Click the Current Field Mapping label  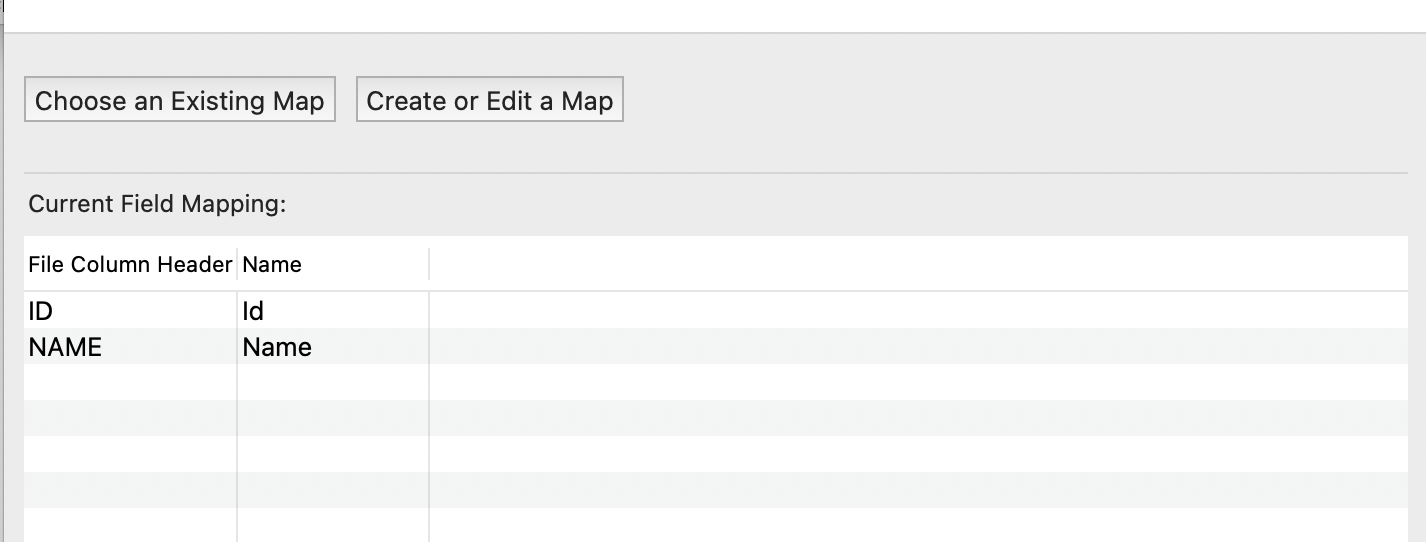[157, 204]
